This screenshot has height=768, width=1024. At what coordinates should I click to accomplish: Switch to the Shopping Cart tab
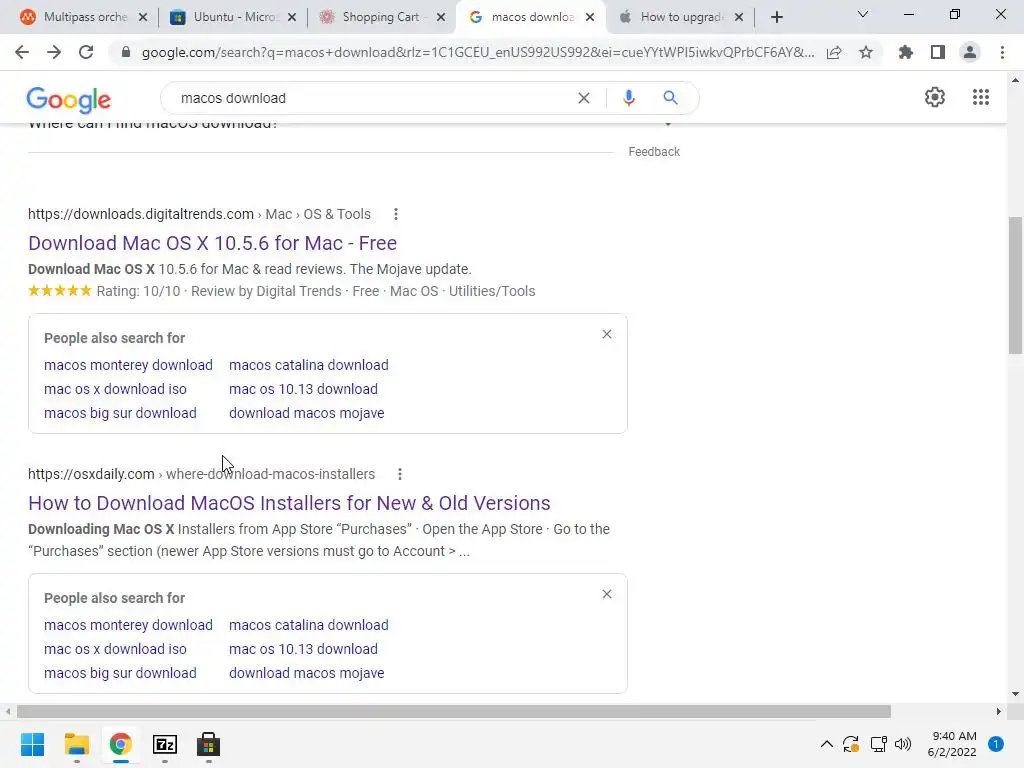382,17
